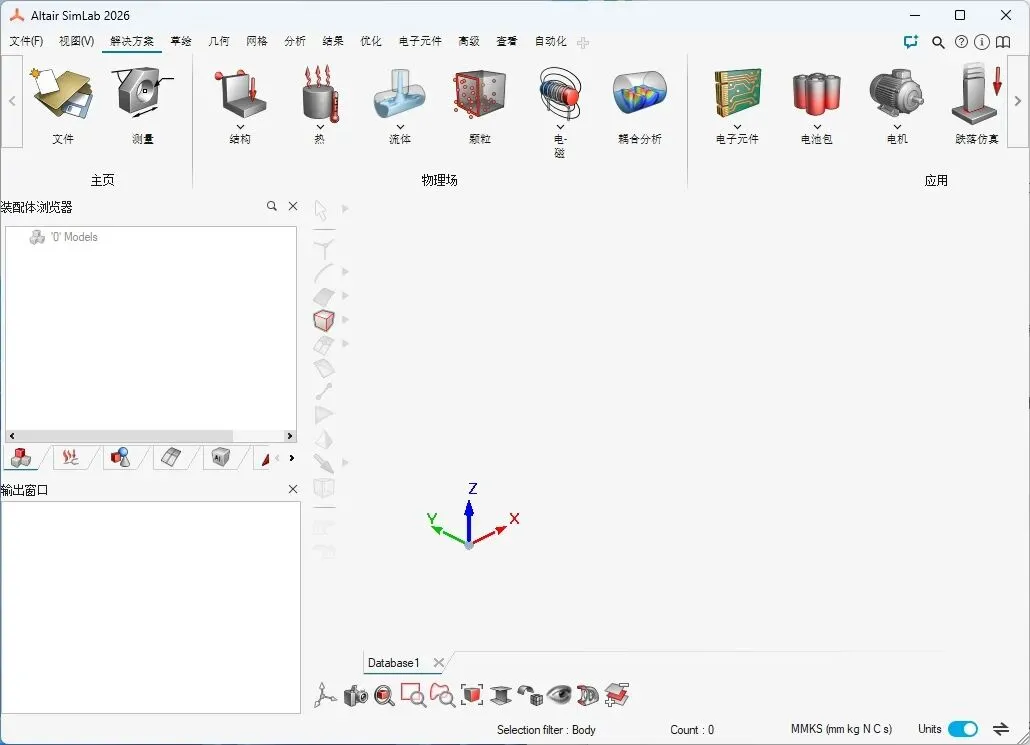Image resolution: width=1030 pixels, height=745 pixels.
Task: Click the camera screenshot icon in view toolbar
Action: (355, 695)
